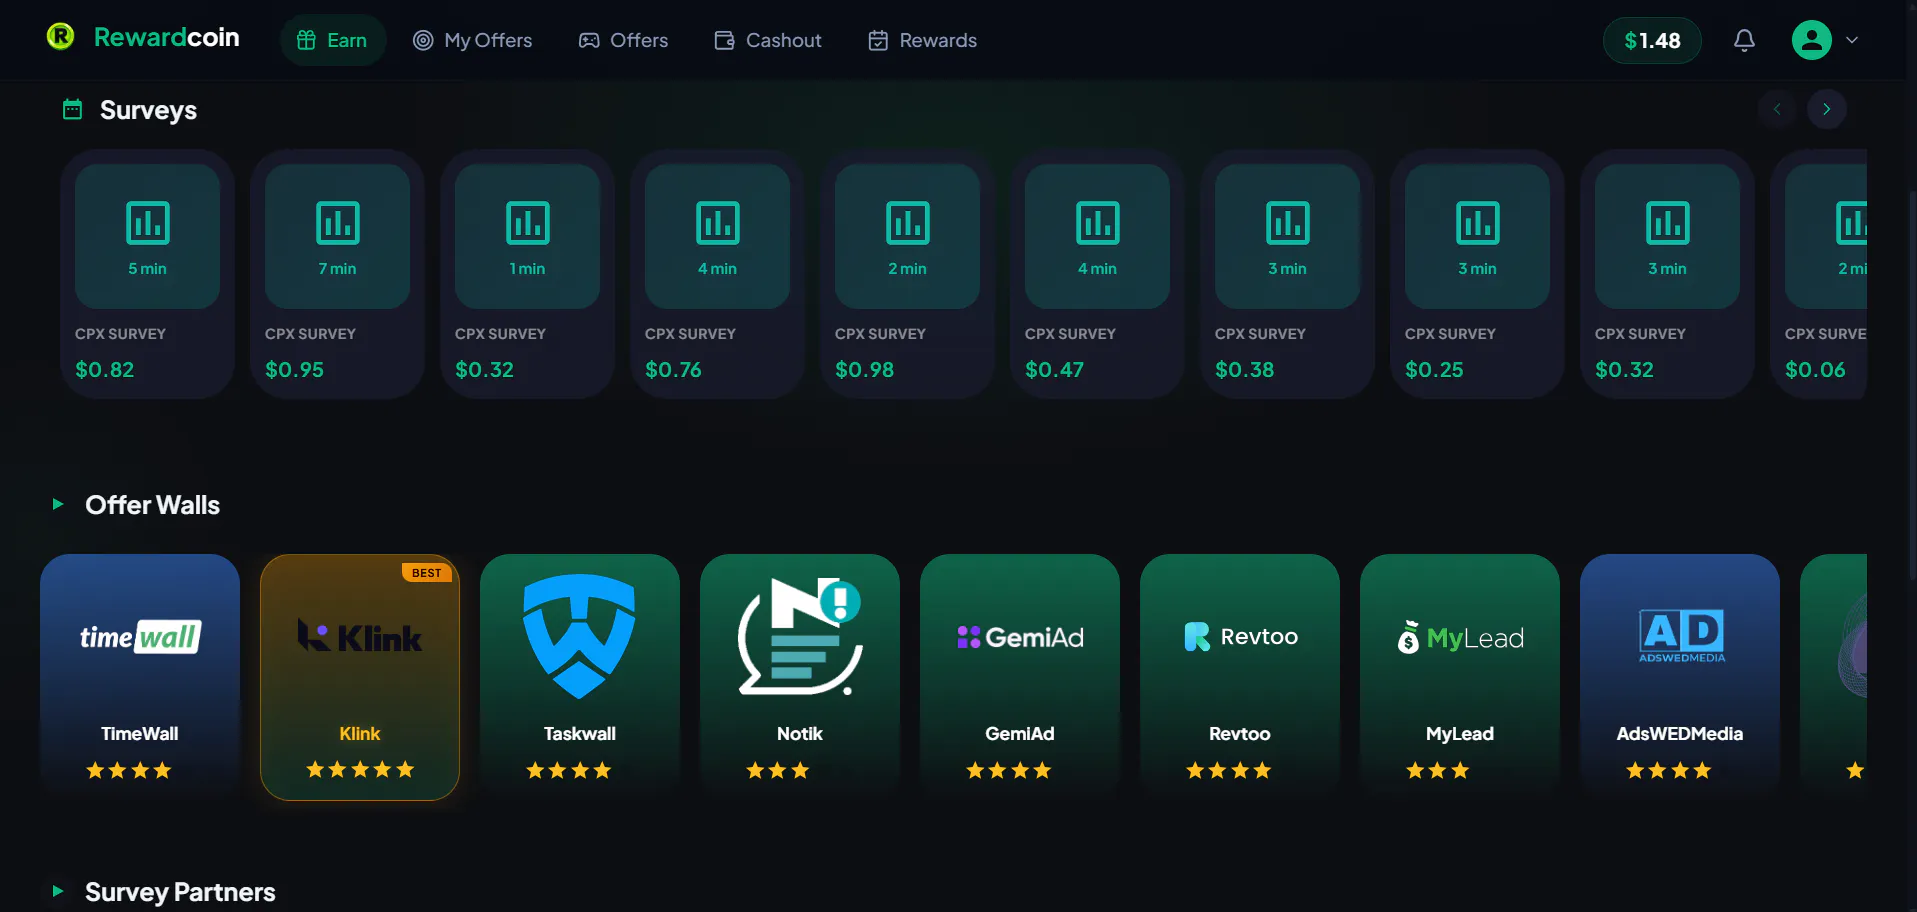Show previous surveys with left arrow
The height and width of the screenshot is (912, 1917).
1777,109
